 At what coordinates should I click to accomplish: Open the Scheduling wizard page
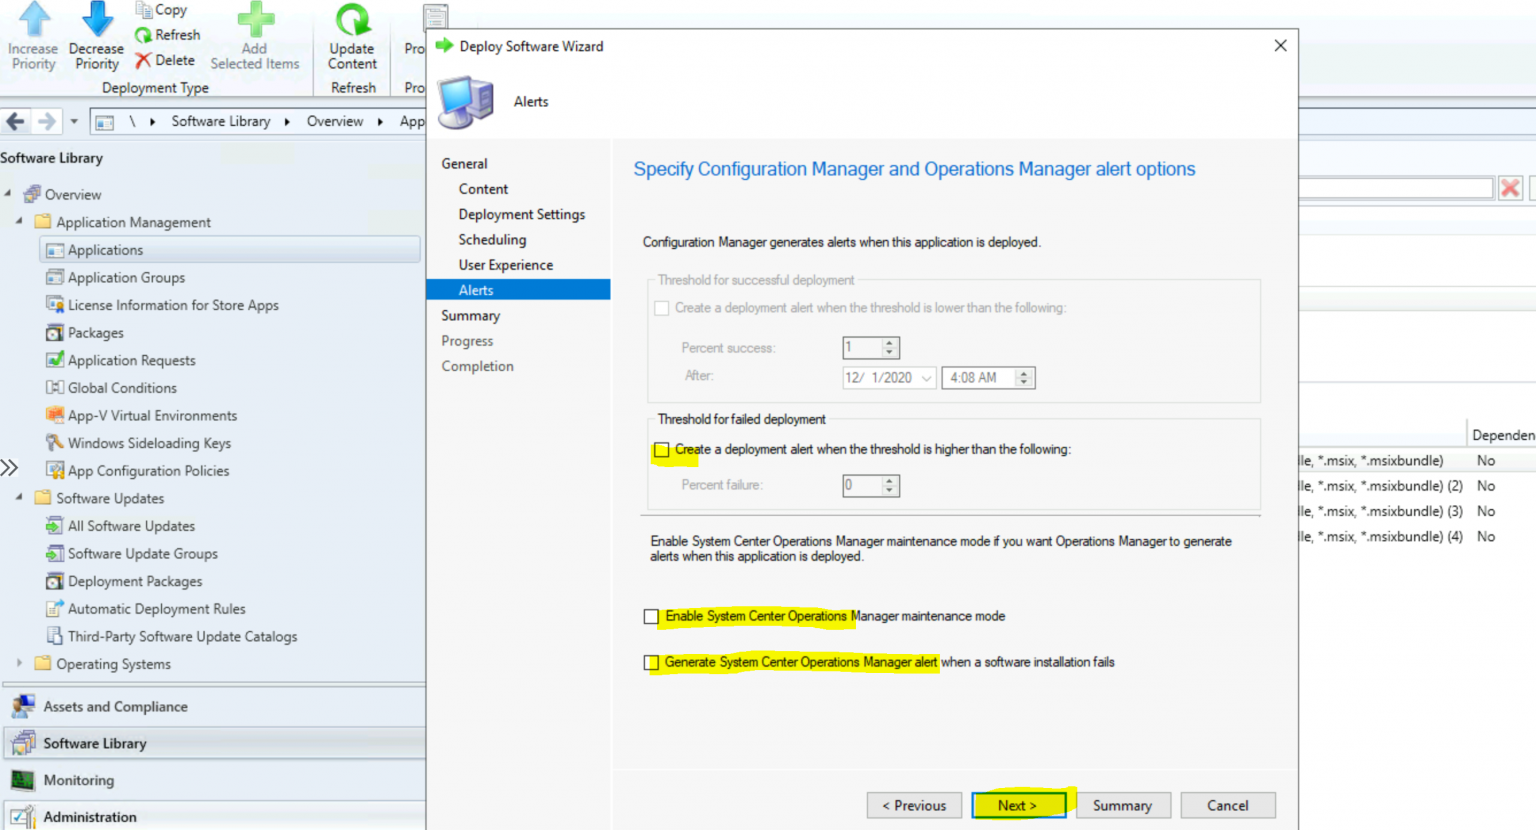(x=492, y=239)
